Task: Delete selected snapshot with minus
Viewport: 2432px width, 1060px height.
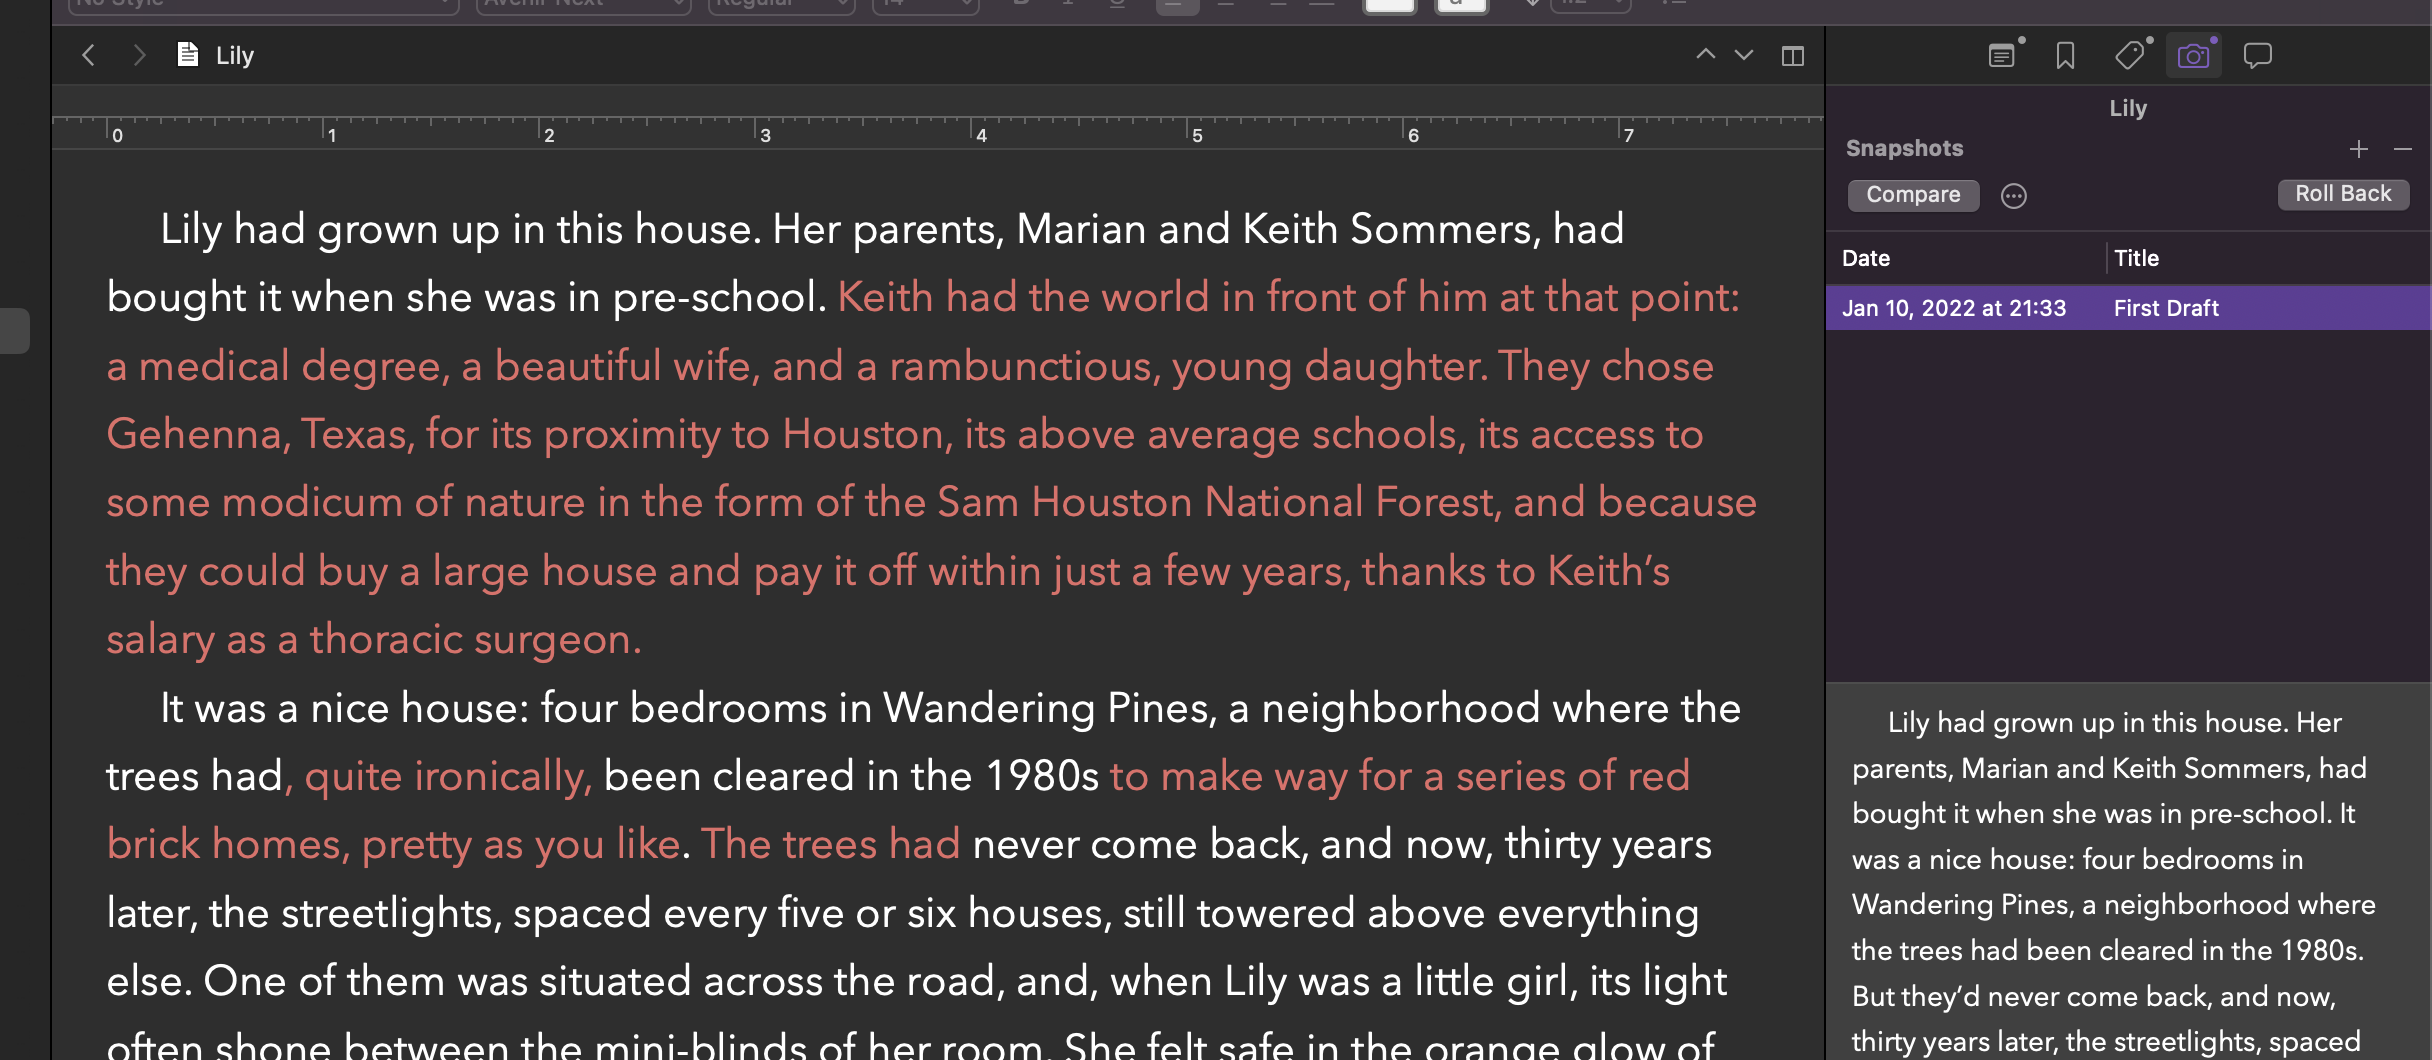Action: click(2403, 149)
